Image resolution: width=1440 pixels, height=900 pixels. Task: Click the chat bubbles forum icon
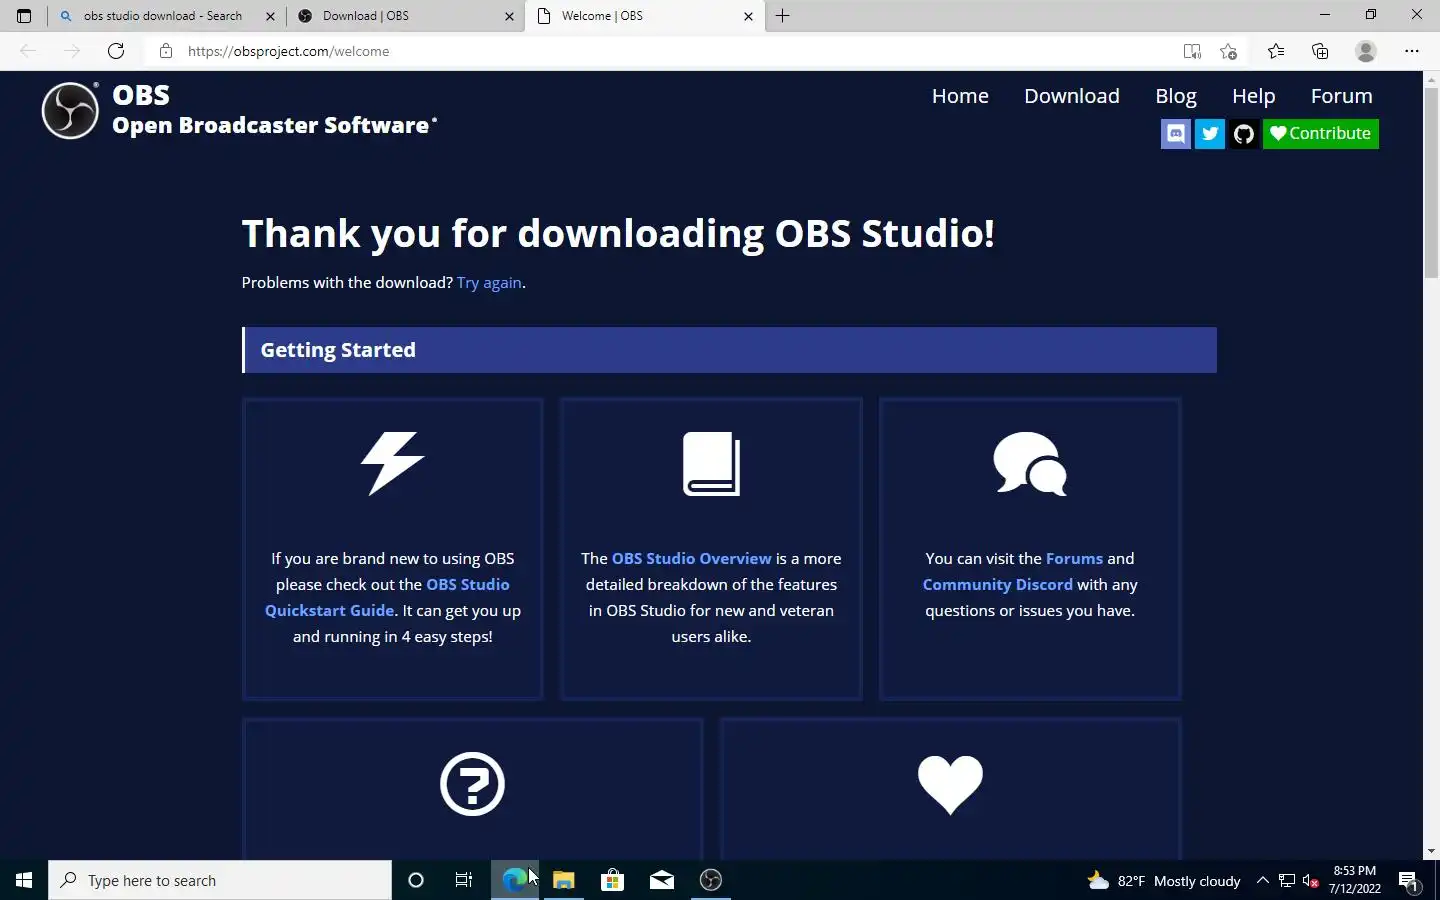[x=1030, y=464]
